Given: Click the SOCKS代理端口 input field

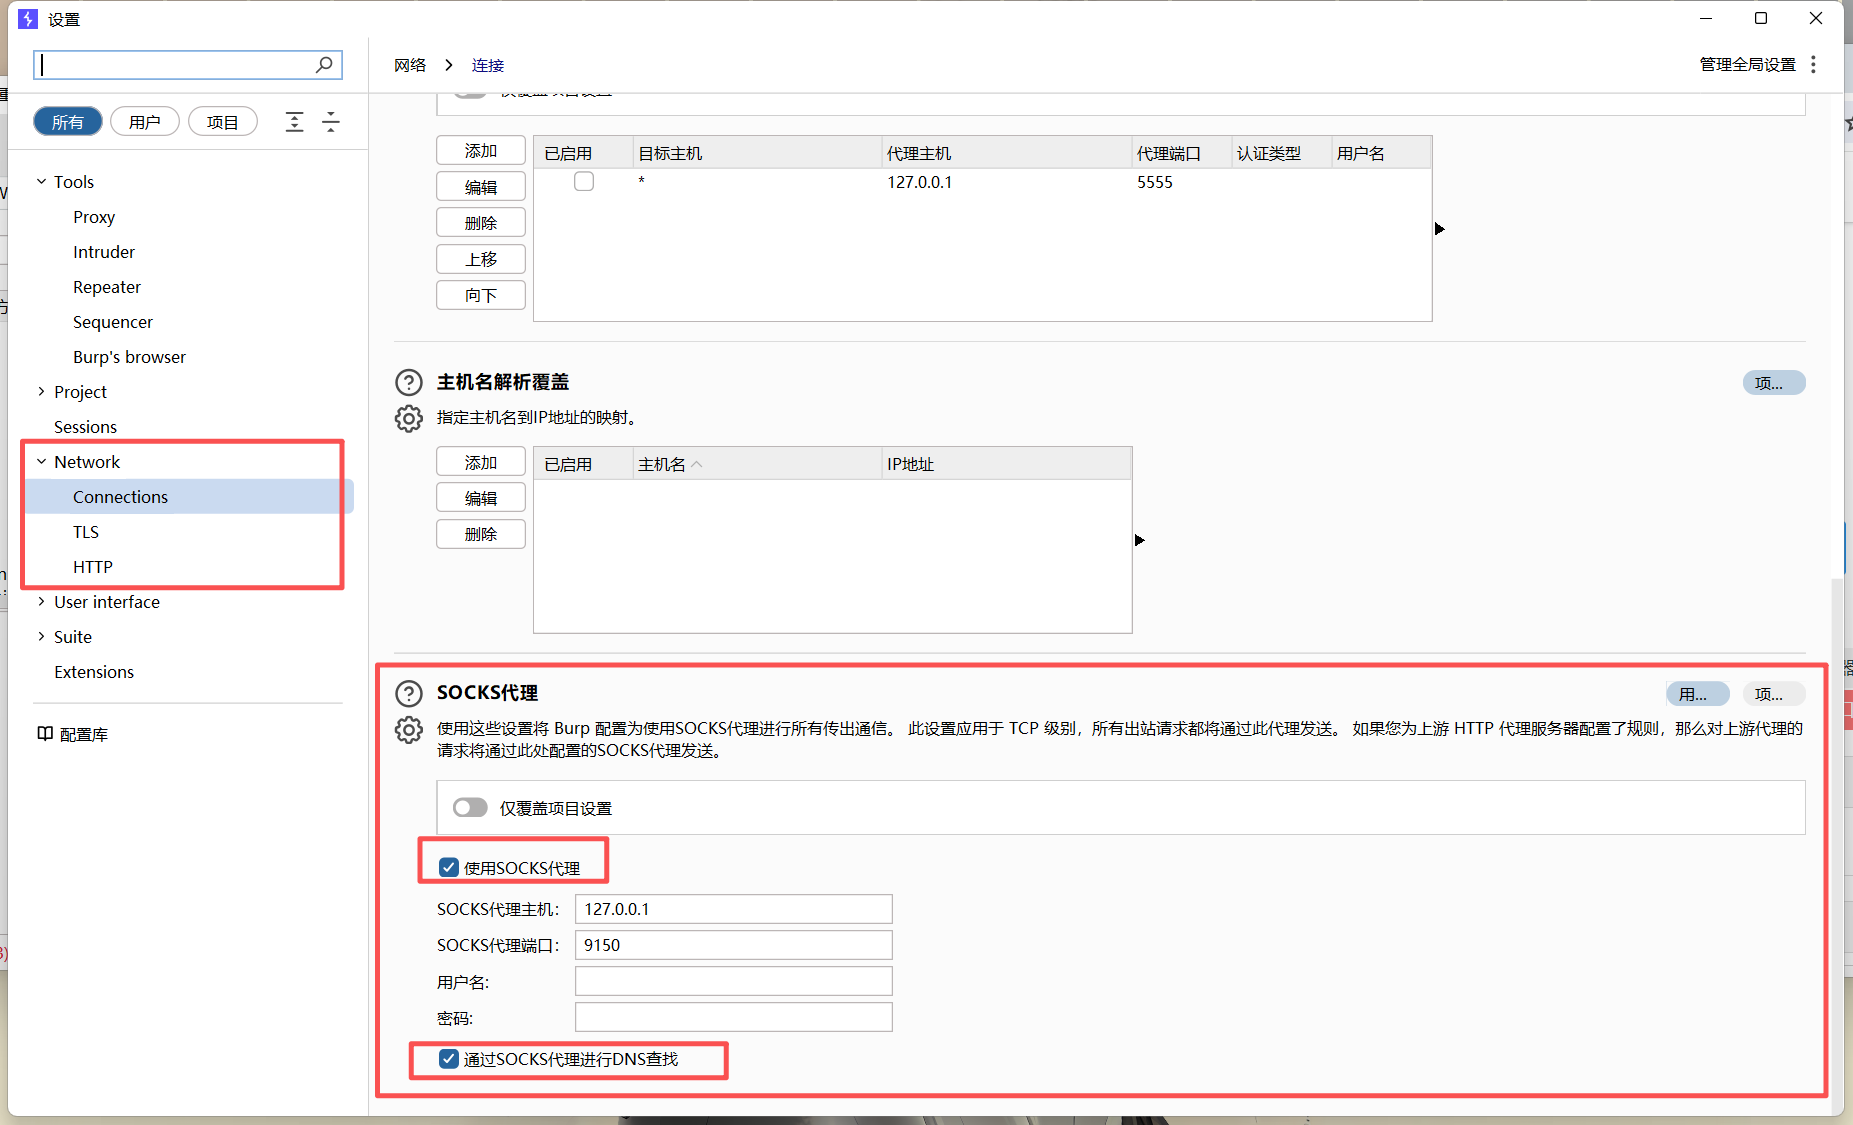Looking at the screenshot, I should click(733, 945).
